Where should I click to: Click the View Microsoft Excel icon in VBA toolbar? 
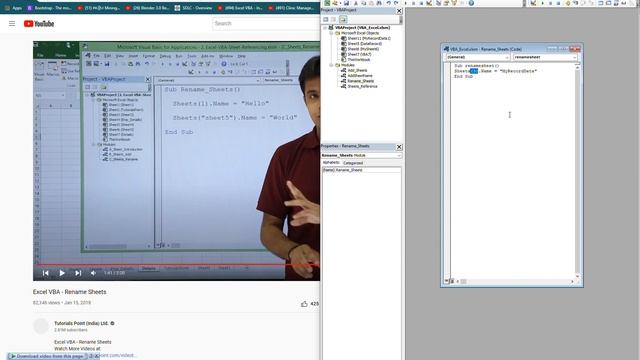(327, 3)
